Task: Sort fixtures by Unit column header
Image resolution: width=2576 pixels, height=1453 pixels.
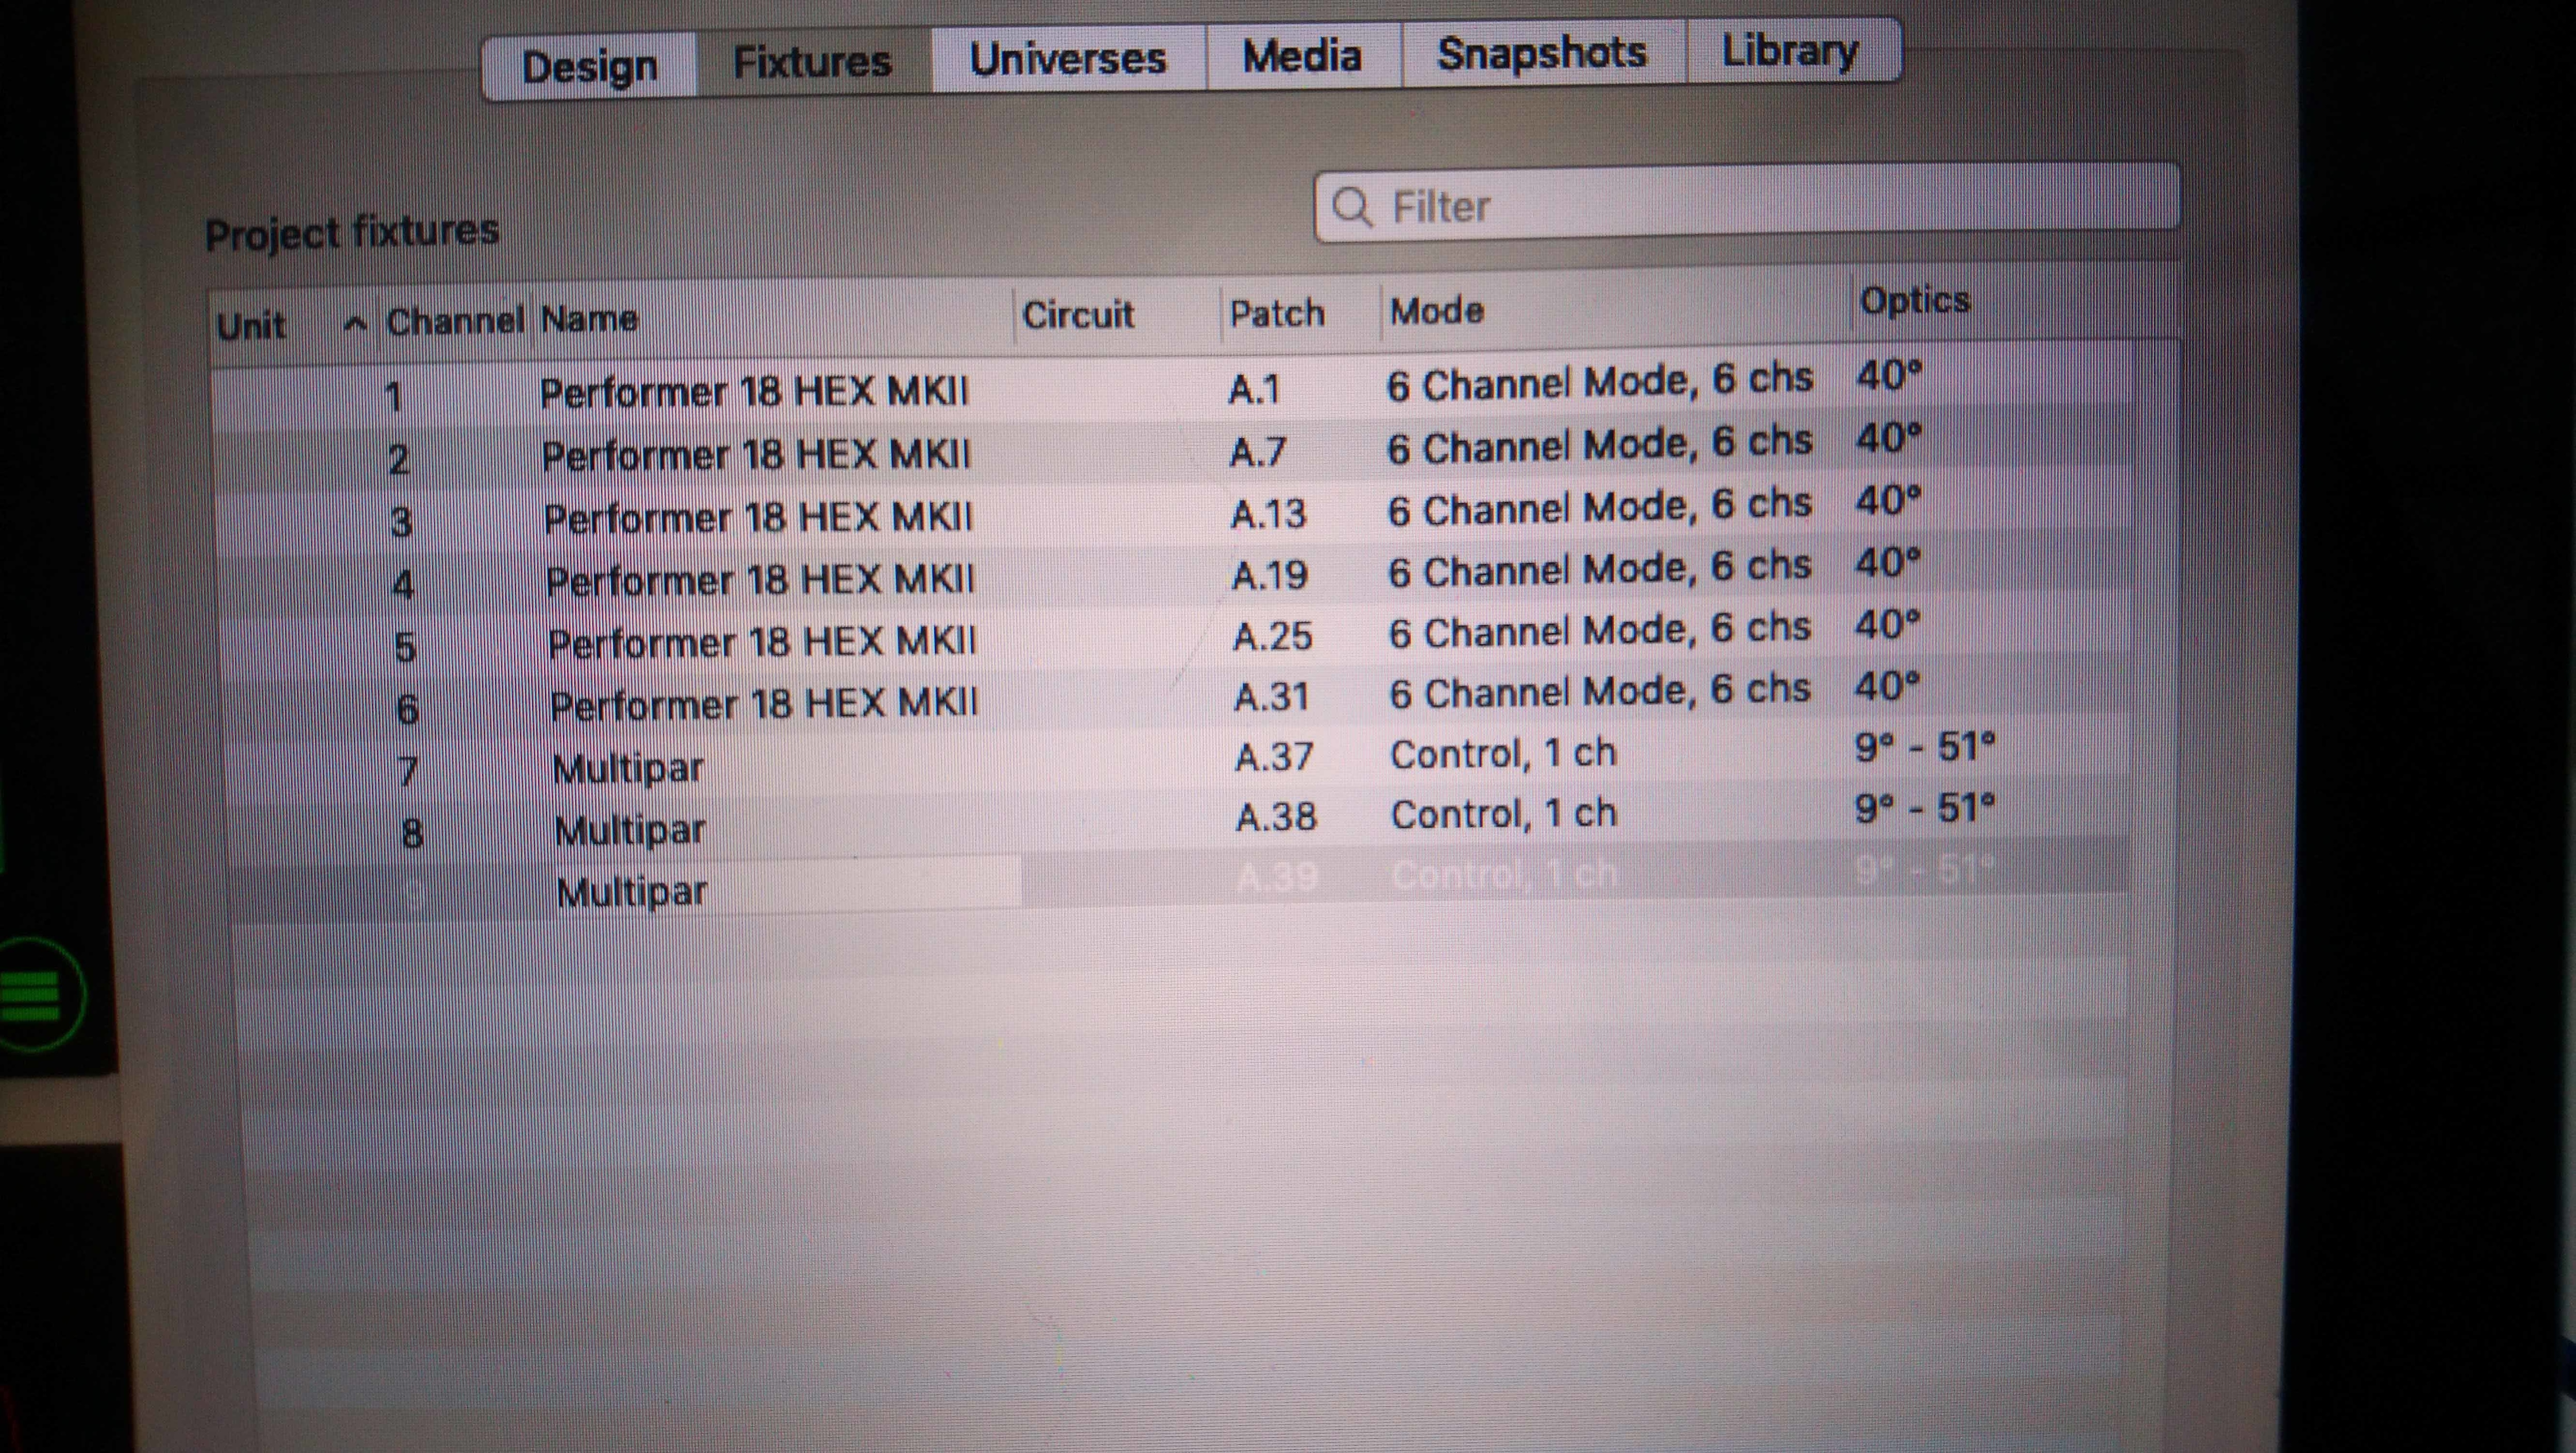Action: pos(251,325)
